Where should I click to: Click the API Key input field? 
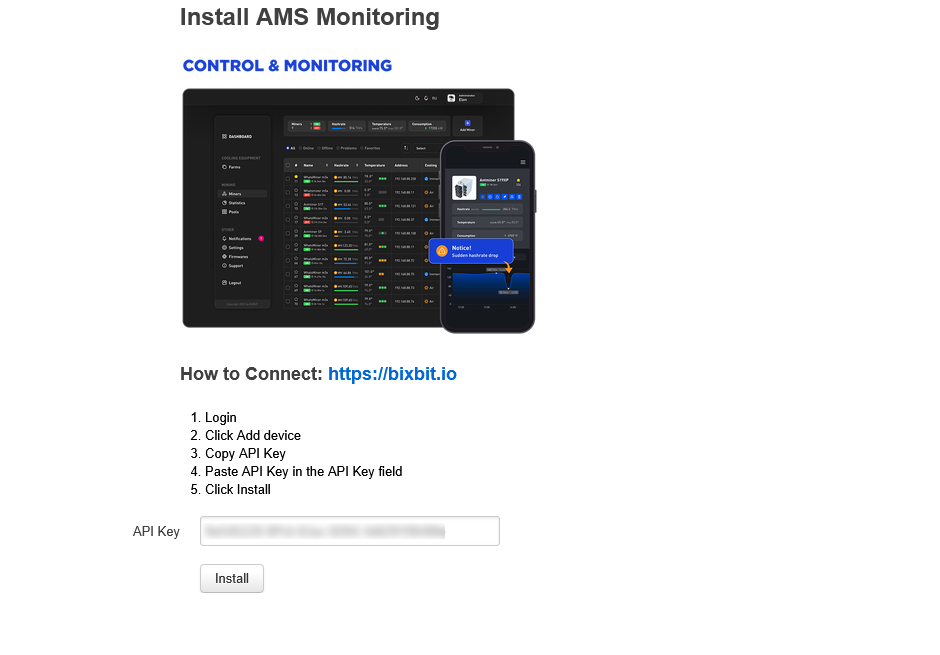[350, 531]
